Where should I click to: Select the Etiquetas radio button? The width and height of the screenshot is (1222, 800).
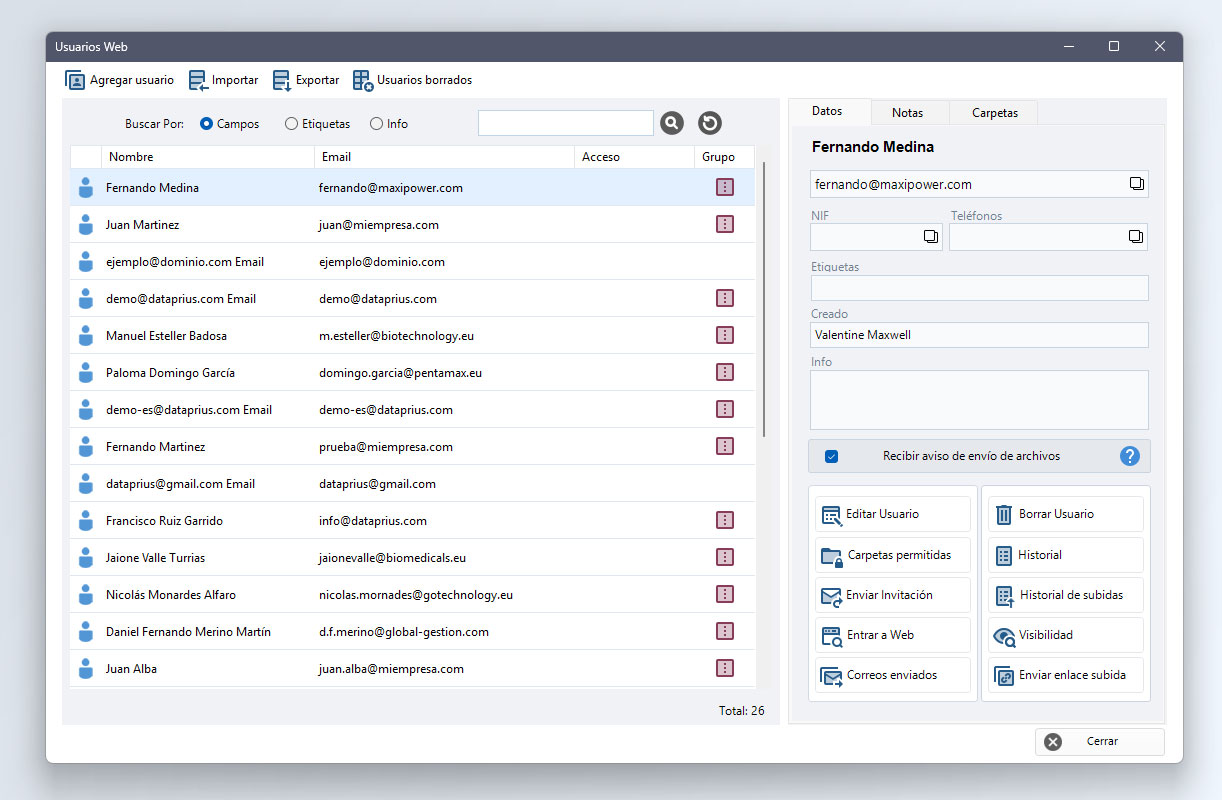coord(291,124)
